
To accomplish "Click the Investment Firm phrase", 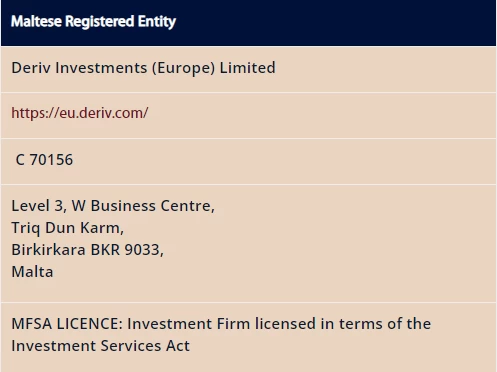I will [189, 324].
